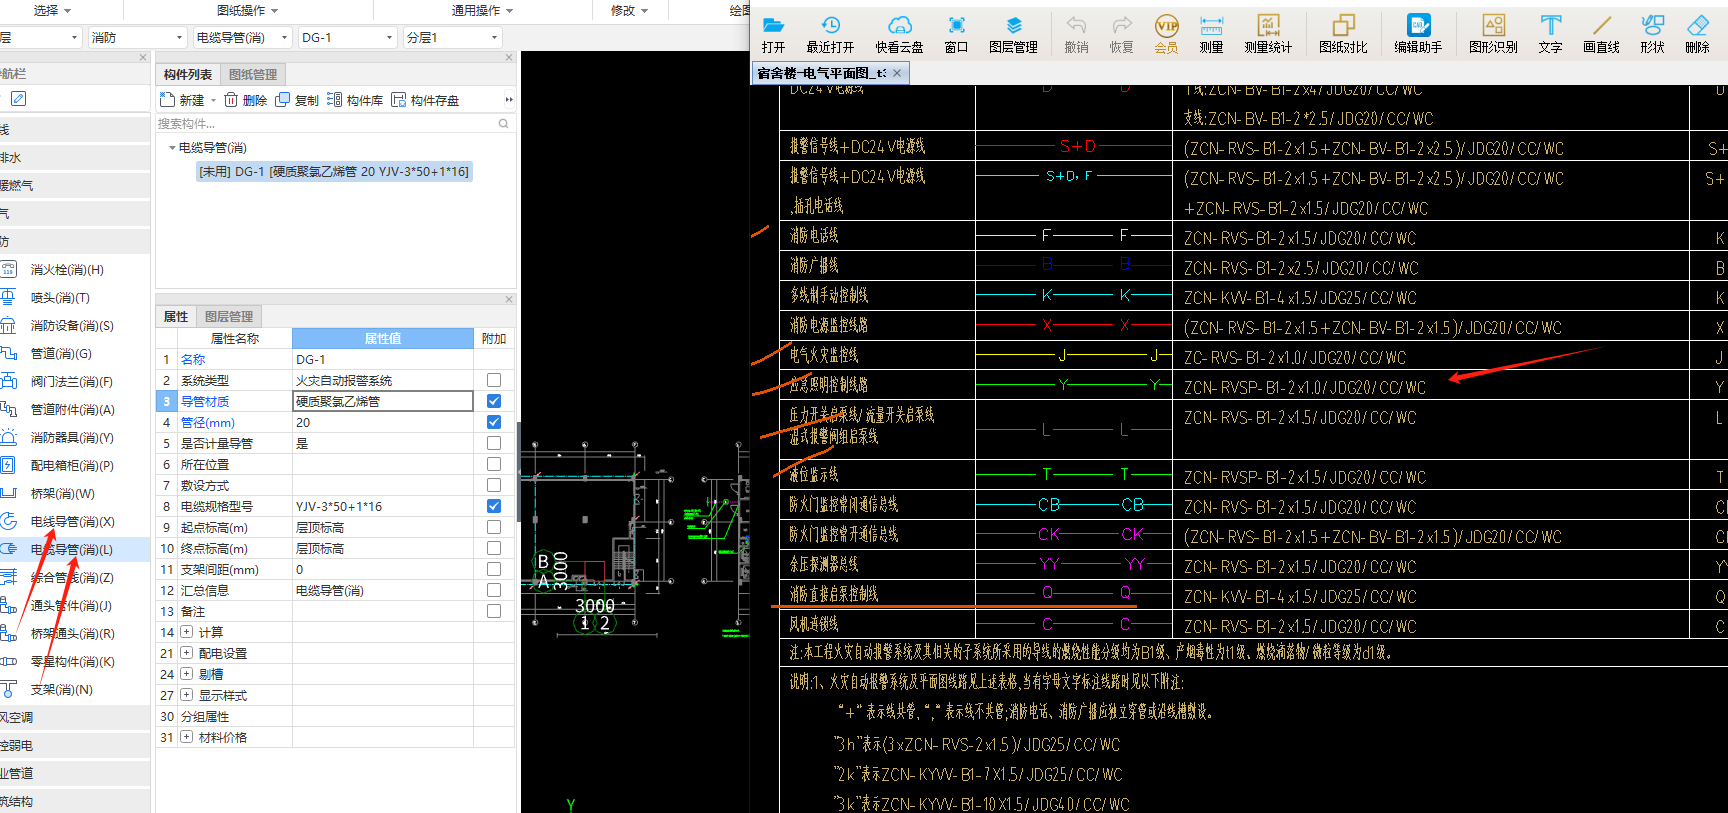
Task: Click 复制 copy component icon
Action: [x=297, y=100]
